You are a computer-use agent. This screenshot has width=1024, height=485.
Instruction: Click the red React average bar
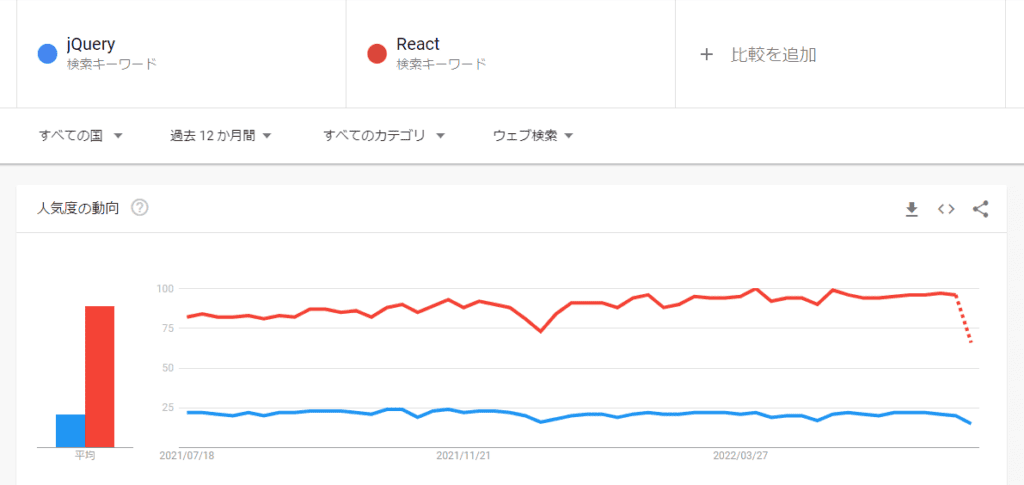(x=100, y=376)
